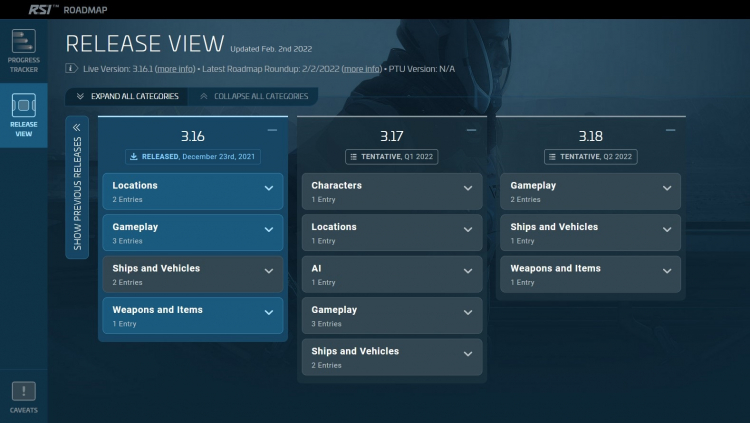The width and height of the screenshot is (750, 423).
Task: Click the double-chevron Show Previous Releases icon
Action: 76,127
